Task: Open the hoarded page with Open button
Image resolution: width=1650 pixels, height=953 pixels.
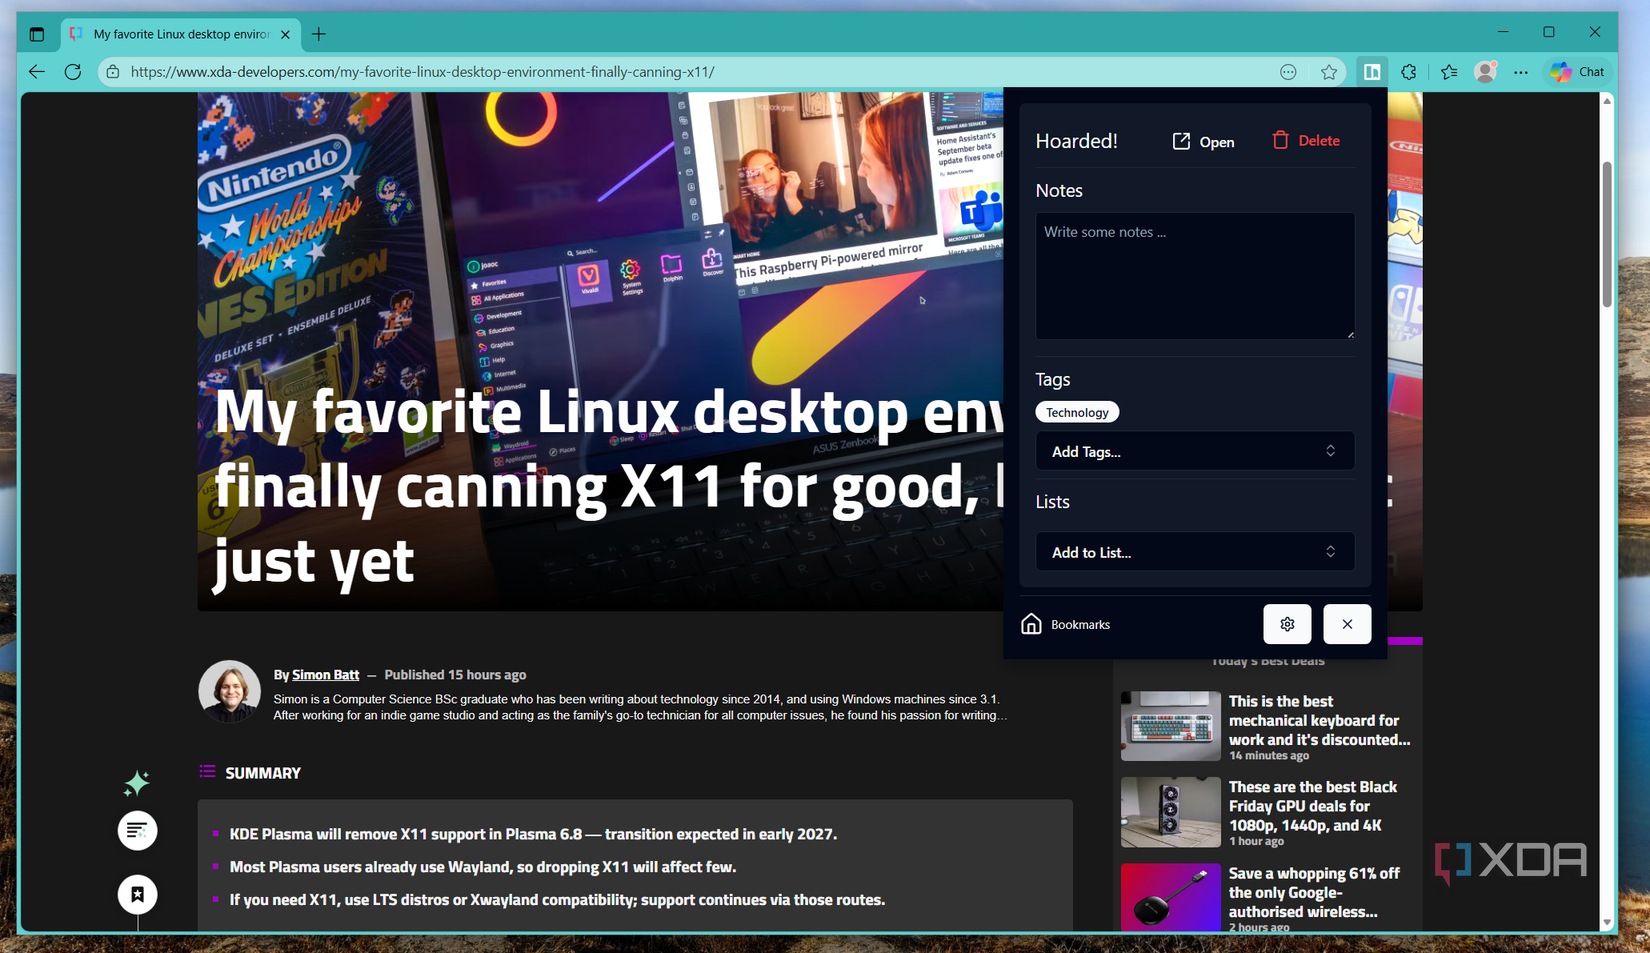Action: pyautogui.click(x=1203, y=141)
